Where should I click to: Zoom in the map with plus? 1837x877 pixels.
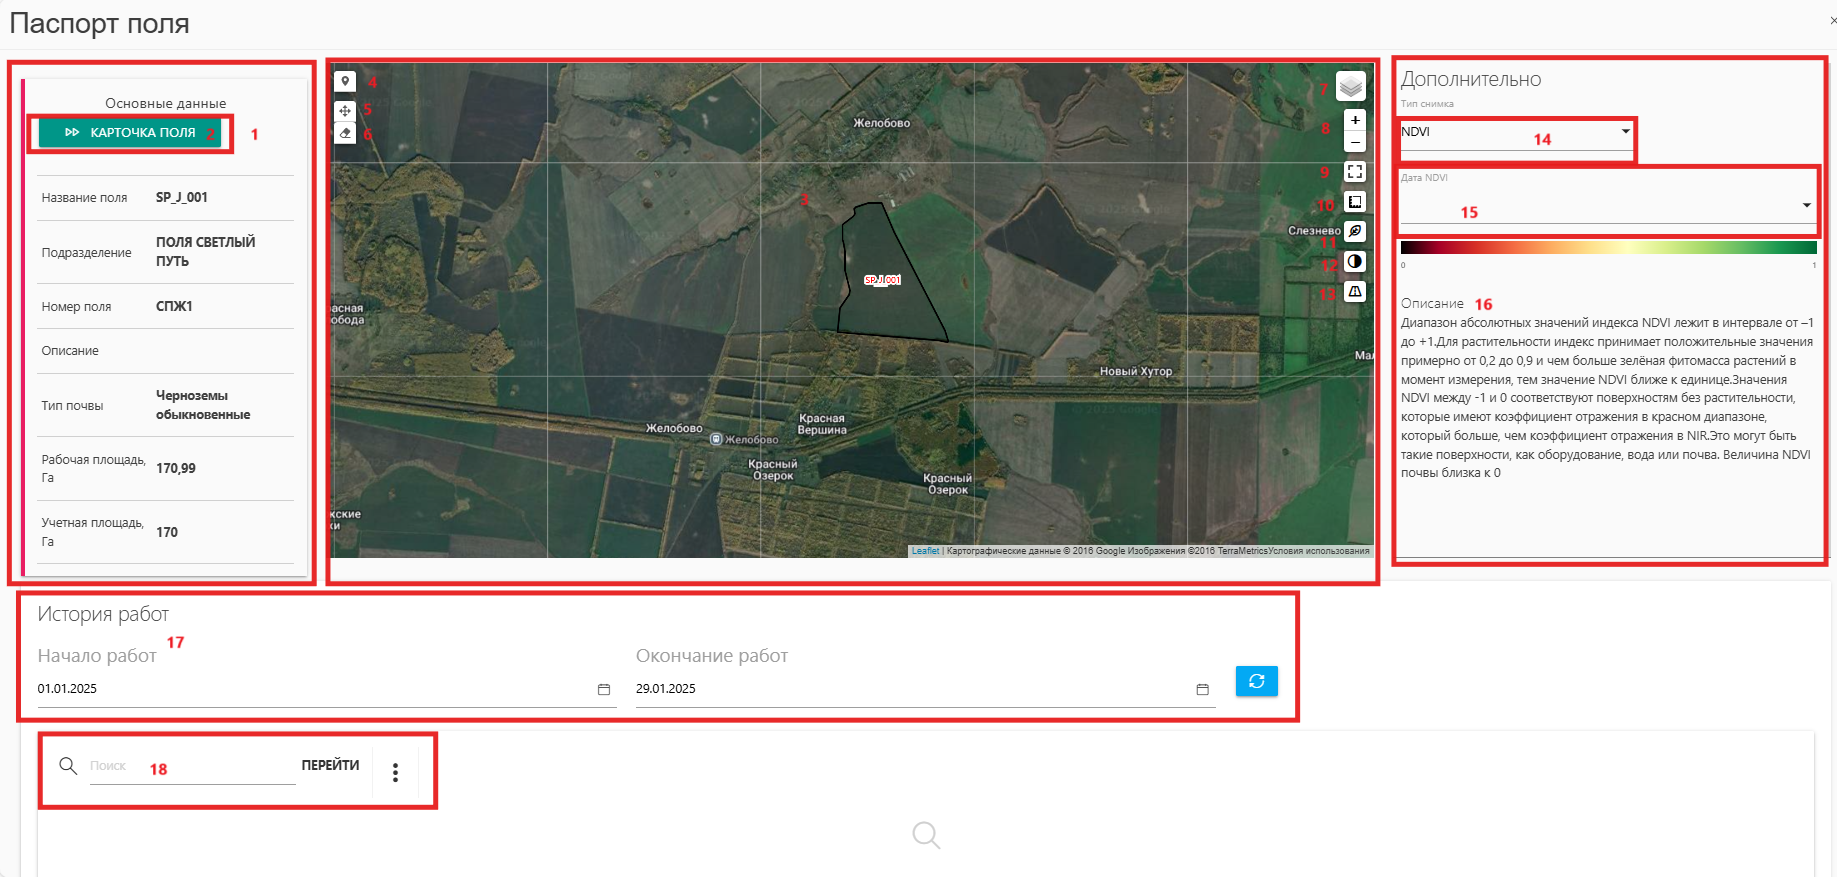click(1355, 120)
